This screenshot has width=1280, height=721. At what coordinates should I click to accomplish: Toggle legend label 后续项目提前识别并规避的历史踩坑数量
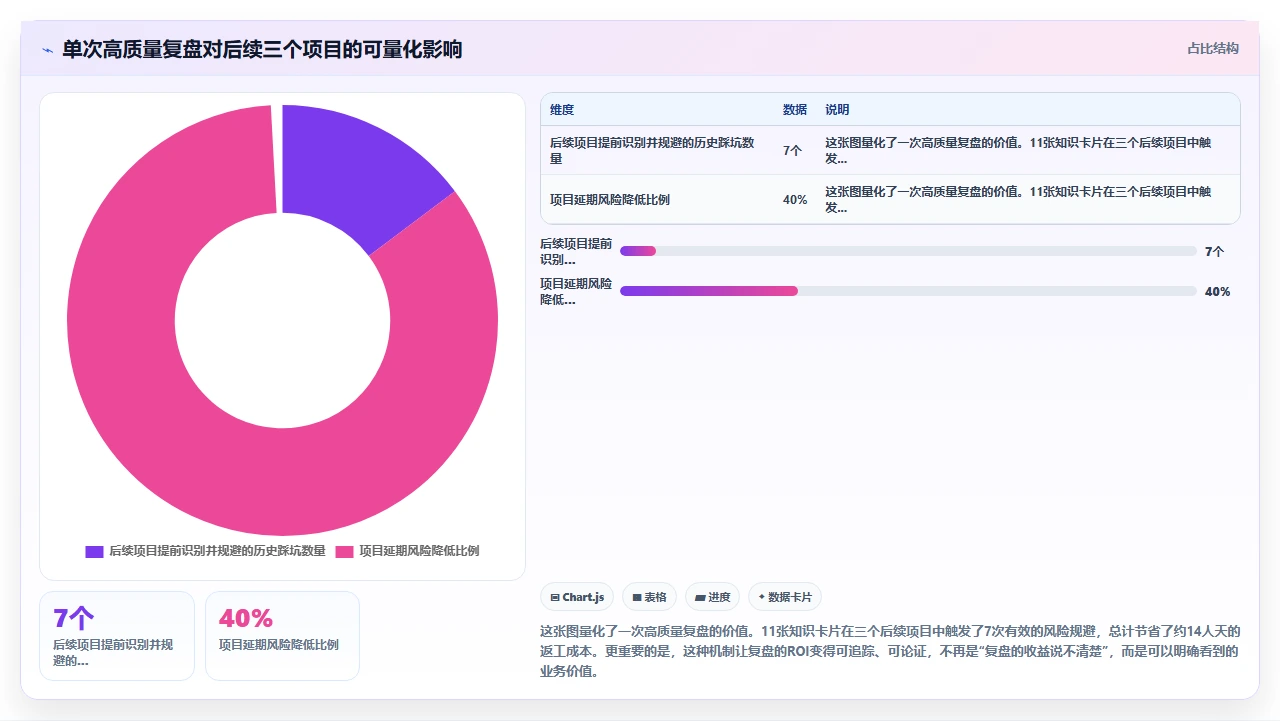[217, 551]
